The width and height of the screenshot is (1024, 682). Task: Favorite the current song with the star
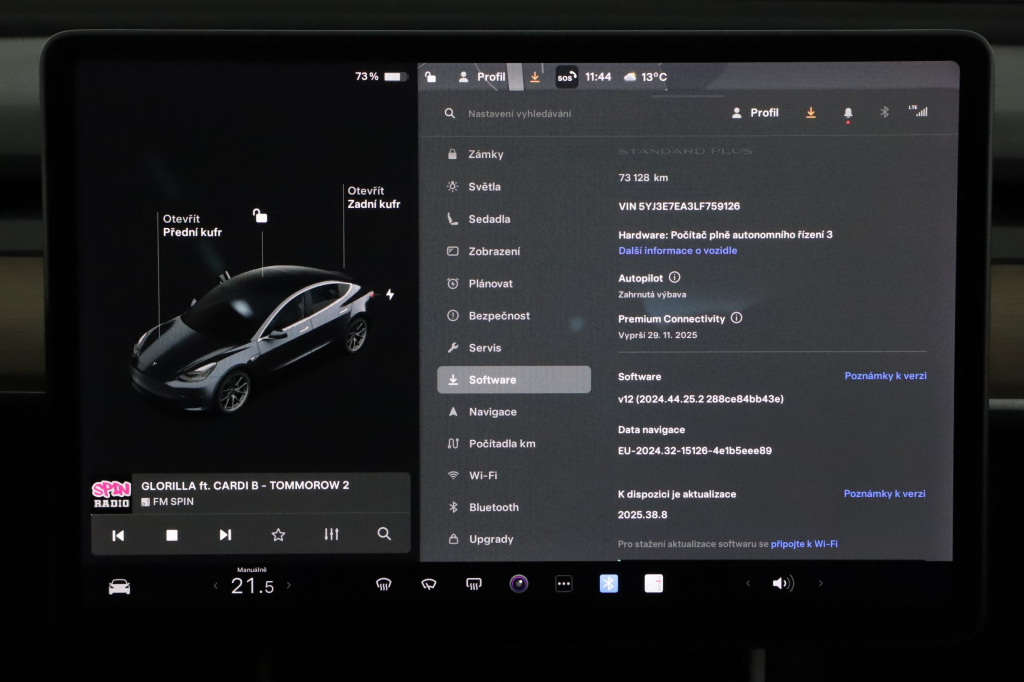click(278, 534)
